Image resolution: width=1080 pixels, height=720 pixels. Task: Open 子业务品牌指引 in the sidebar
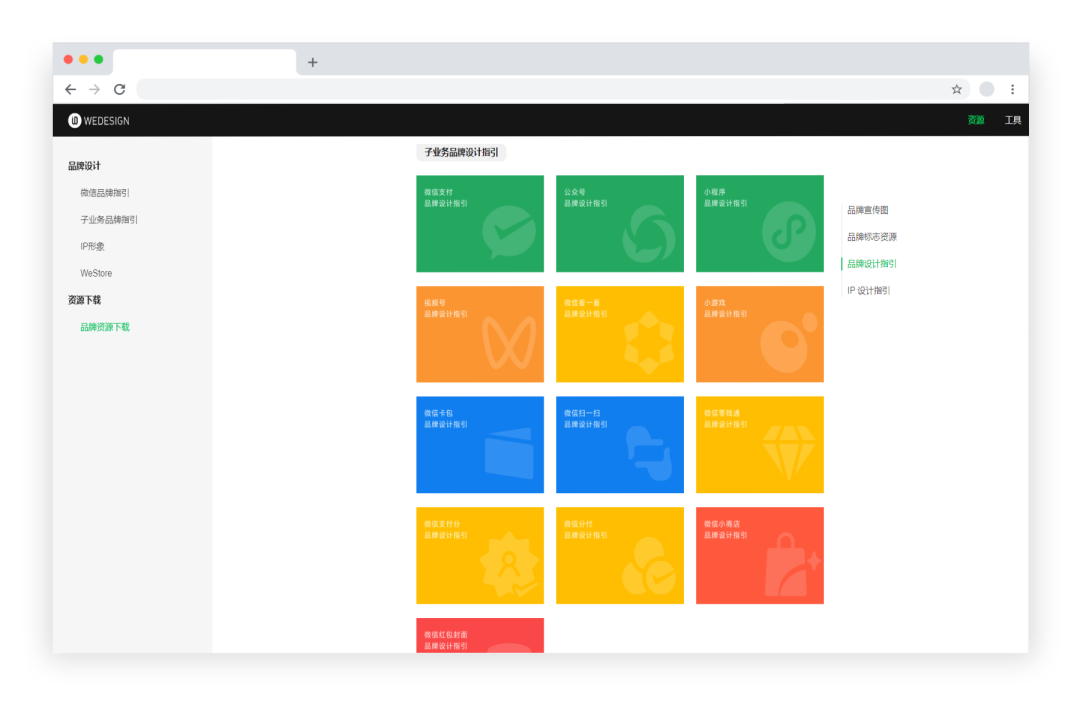pos(109,220)
